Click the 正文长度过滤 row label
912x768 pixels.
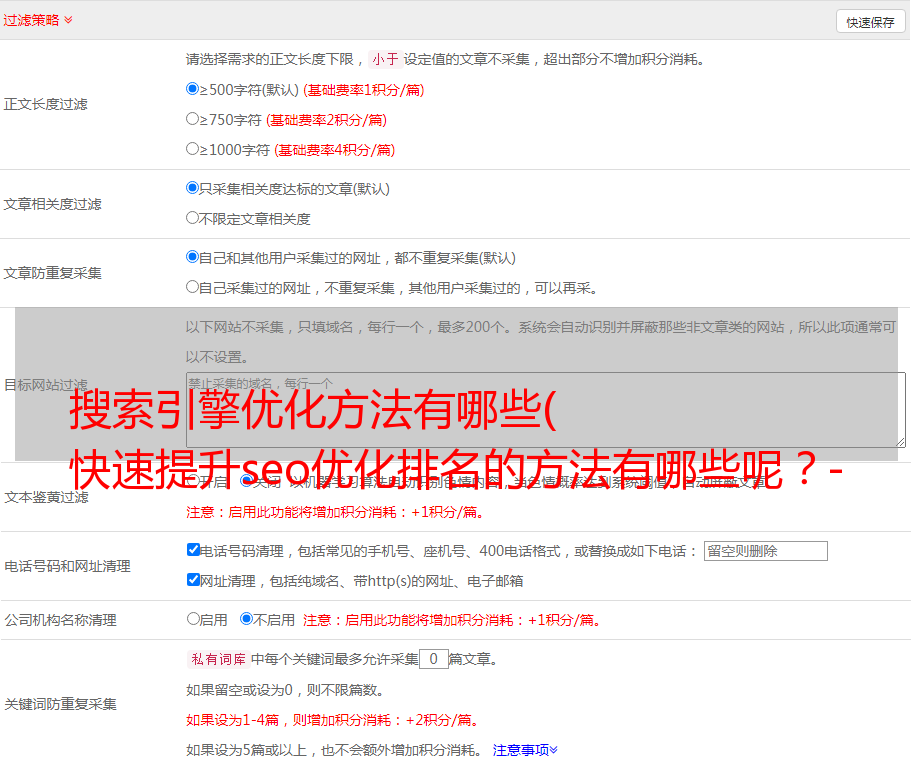pyautogui.click(x=45, y=104)
